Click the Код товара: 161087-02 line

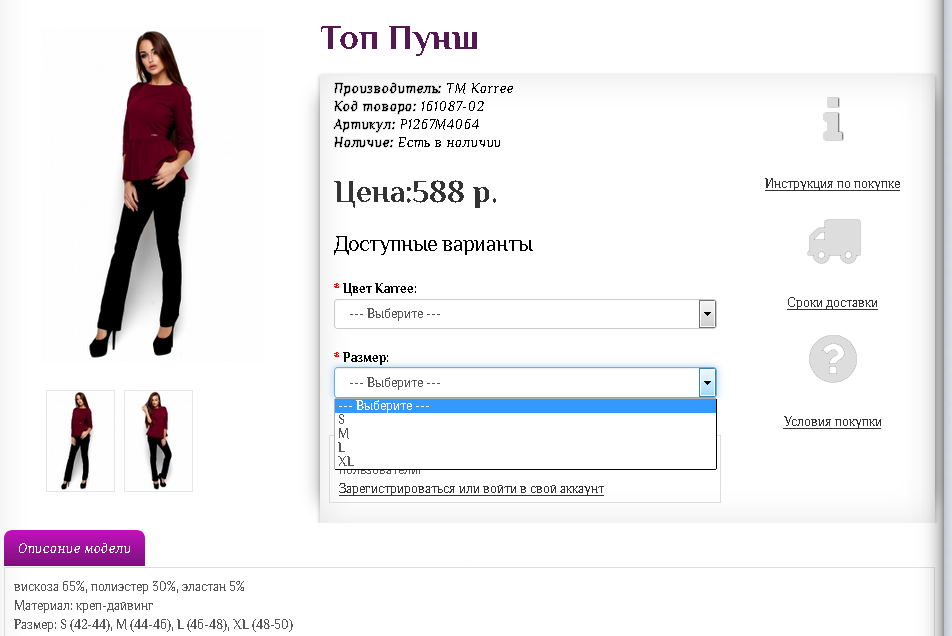(x=409, y=106)
